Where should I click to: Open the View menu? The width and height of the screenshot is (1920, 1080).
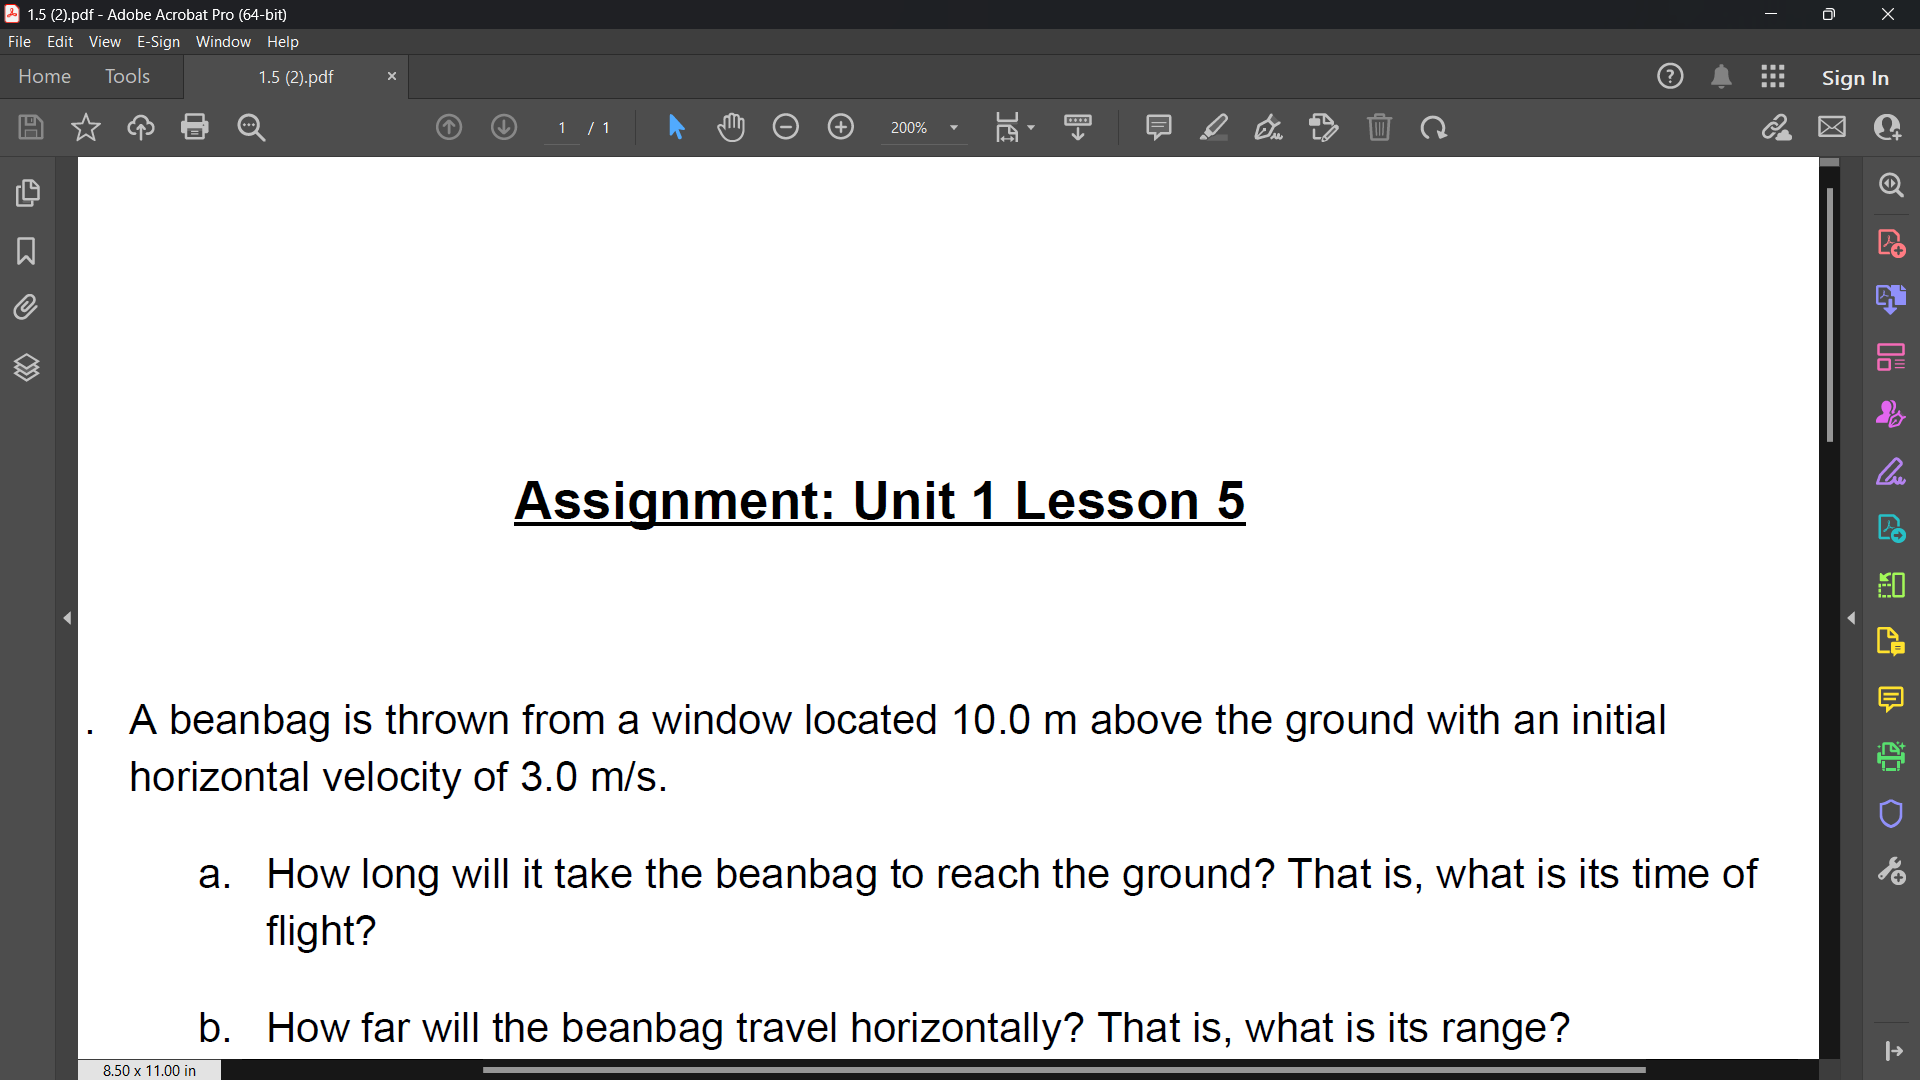pos(104,41)
